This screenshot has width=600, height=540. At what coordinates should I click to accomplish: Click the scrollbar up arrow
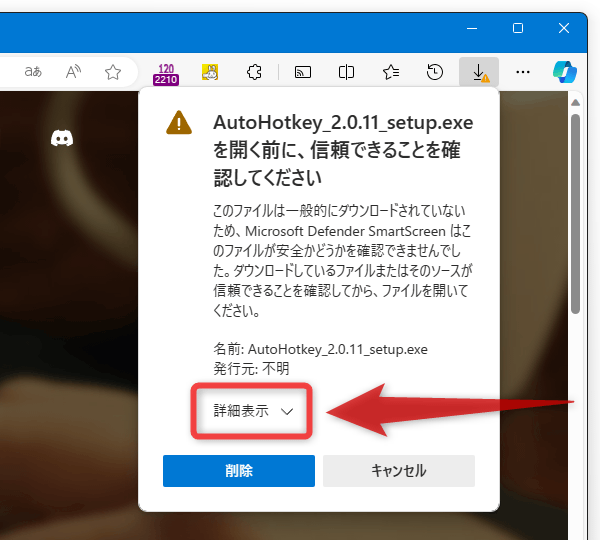pos(576,103)
